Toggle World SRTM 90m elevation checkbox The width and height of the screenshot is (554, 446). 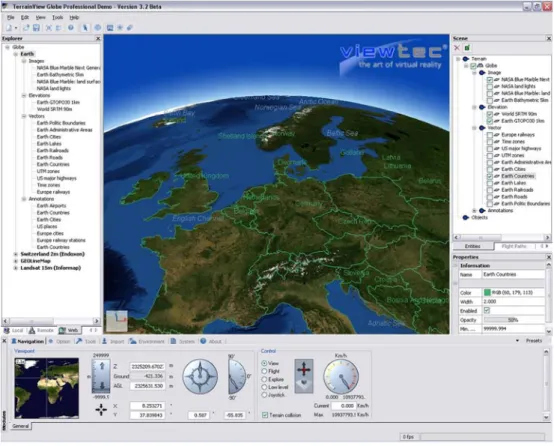coord(490,114)
